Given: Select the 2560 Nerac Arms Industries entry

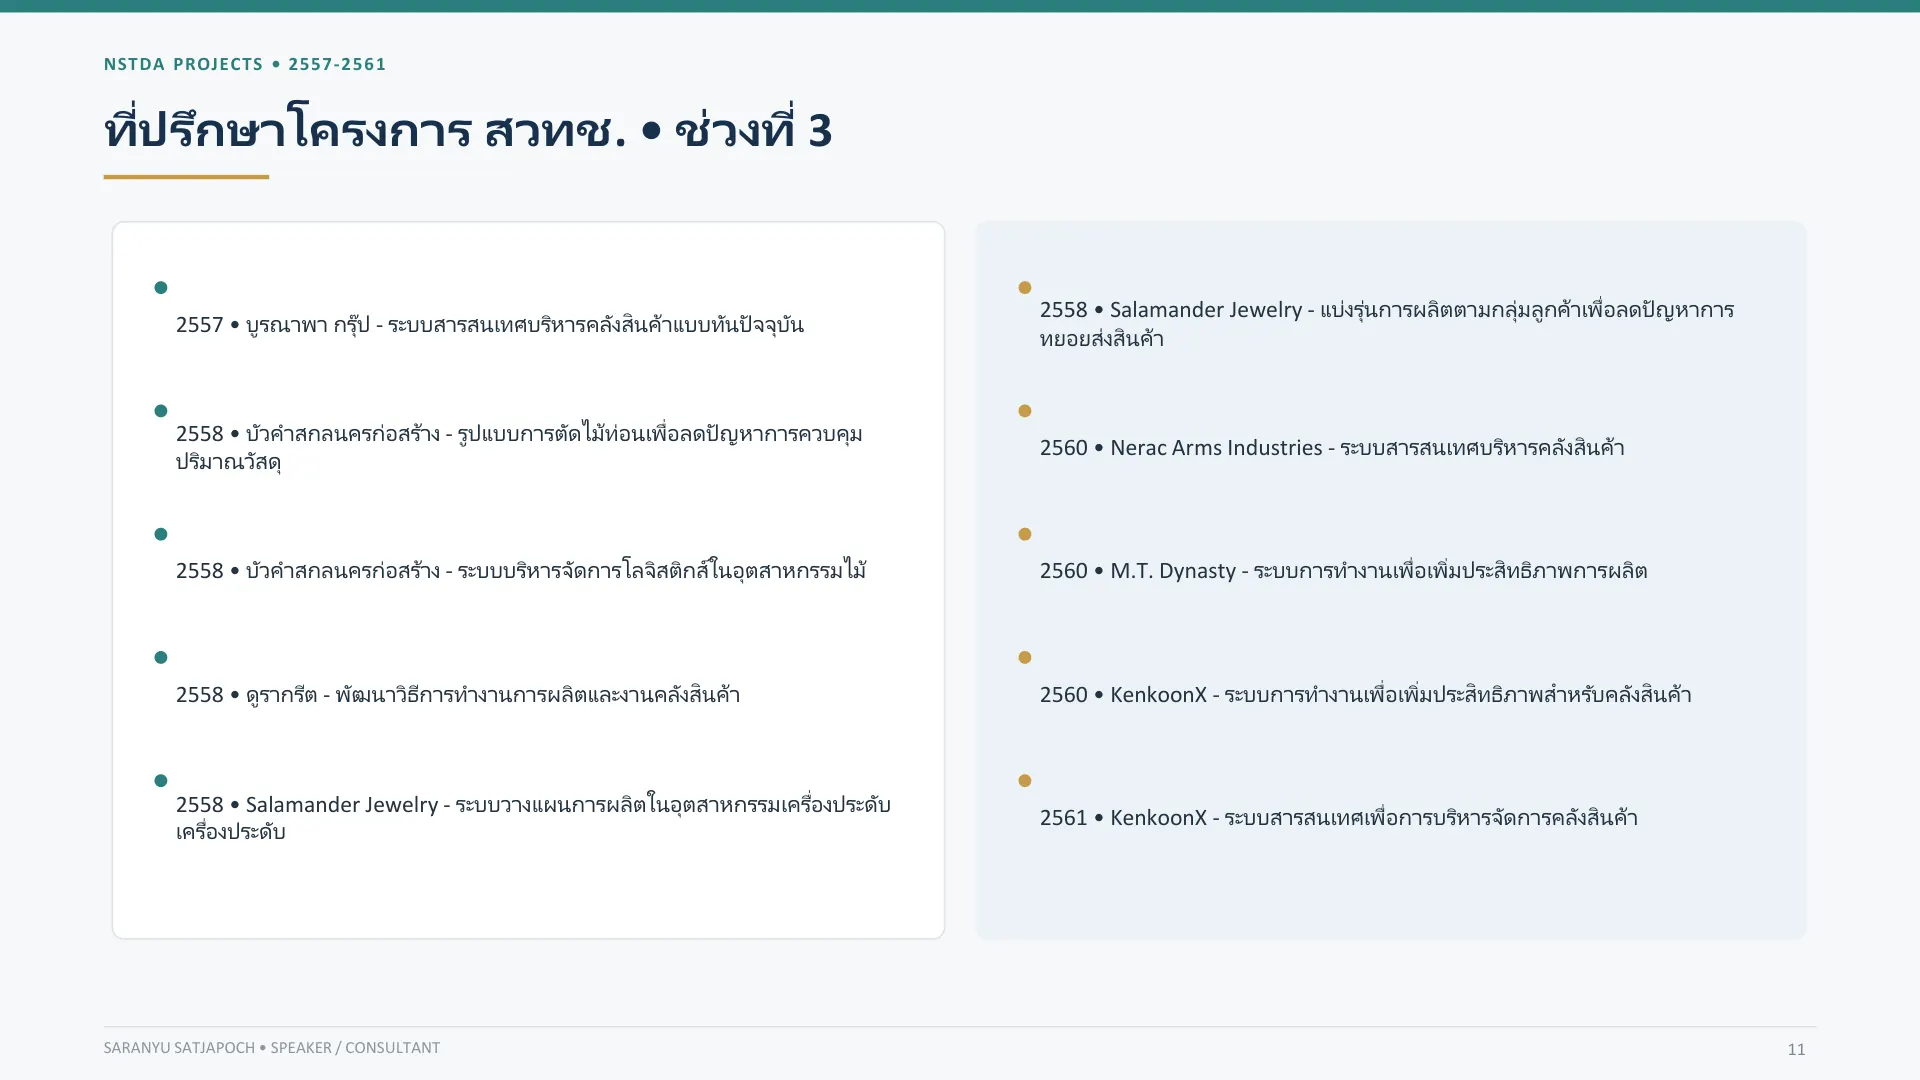Looking at the screenshot, I should click(1332, 448).
